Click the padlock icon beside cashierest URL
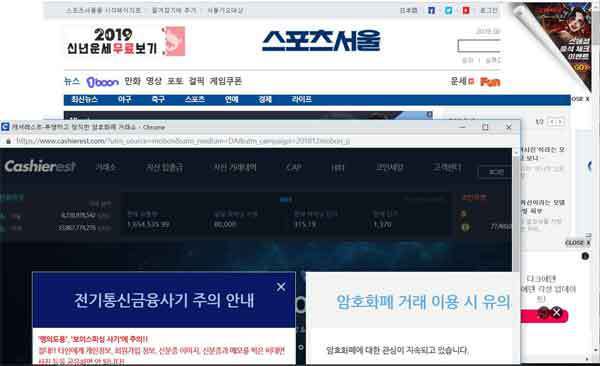 (x=8, y=141)
